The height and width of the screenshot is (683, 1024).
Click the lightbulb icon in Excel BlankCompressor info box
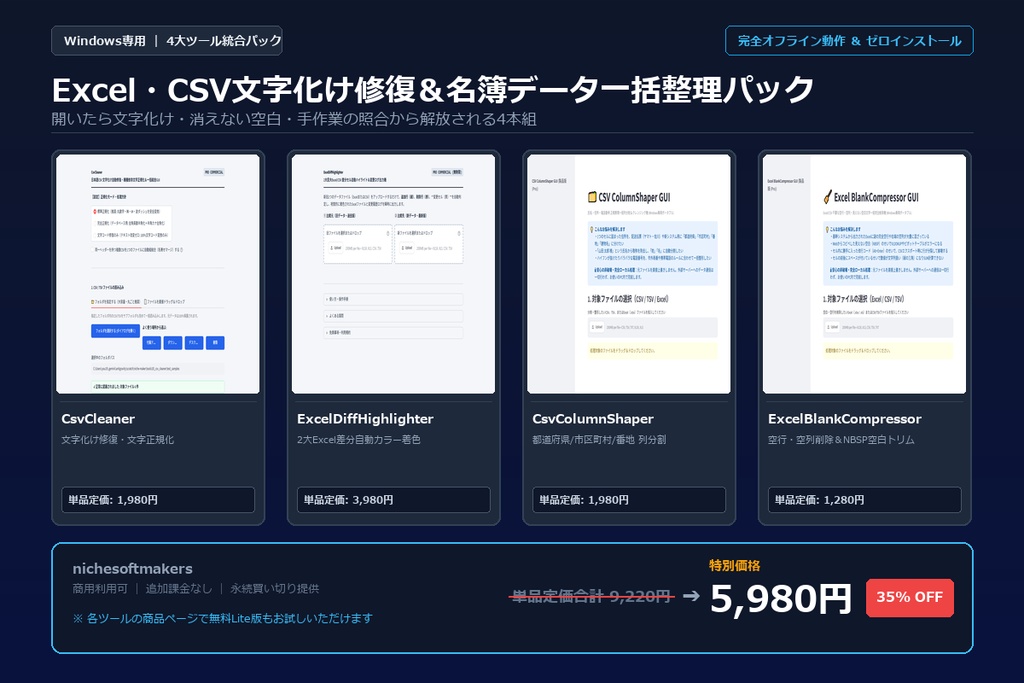(x=827, y=230)
